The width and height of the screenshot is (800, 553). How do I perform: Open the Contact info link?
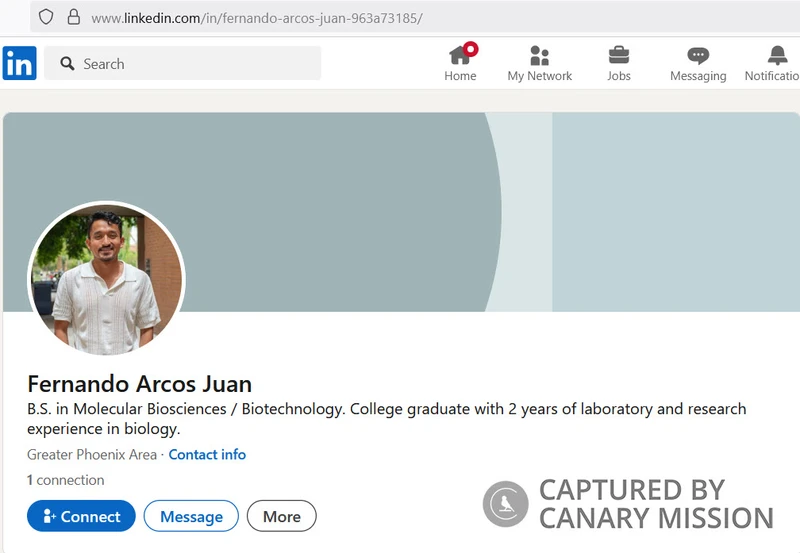207,455
